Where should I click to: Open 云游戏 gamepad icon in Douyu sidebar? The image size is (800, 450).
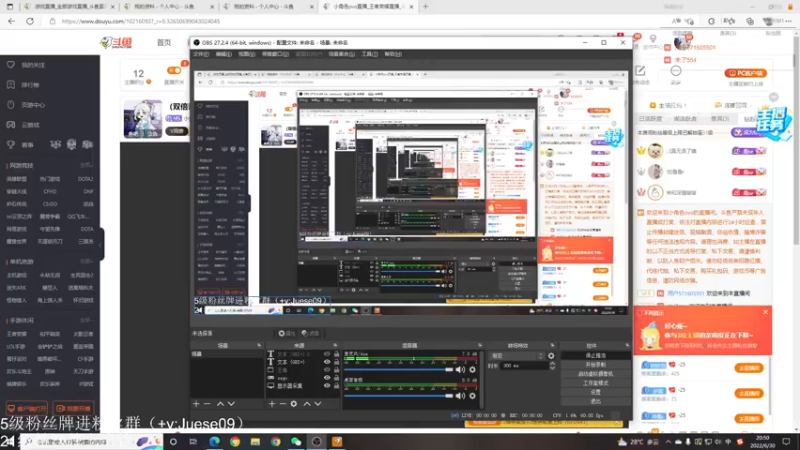coord(11,124)
